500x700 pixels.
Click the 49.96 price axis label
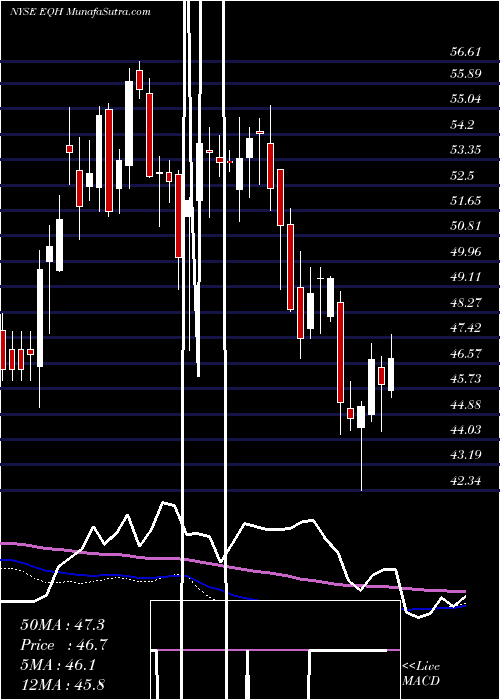pos(466,252)
